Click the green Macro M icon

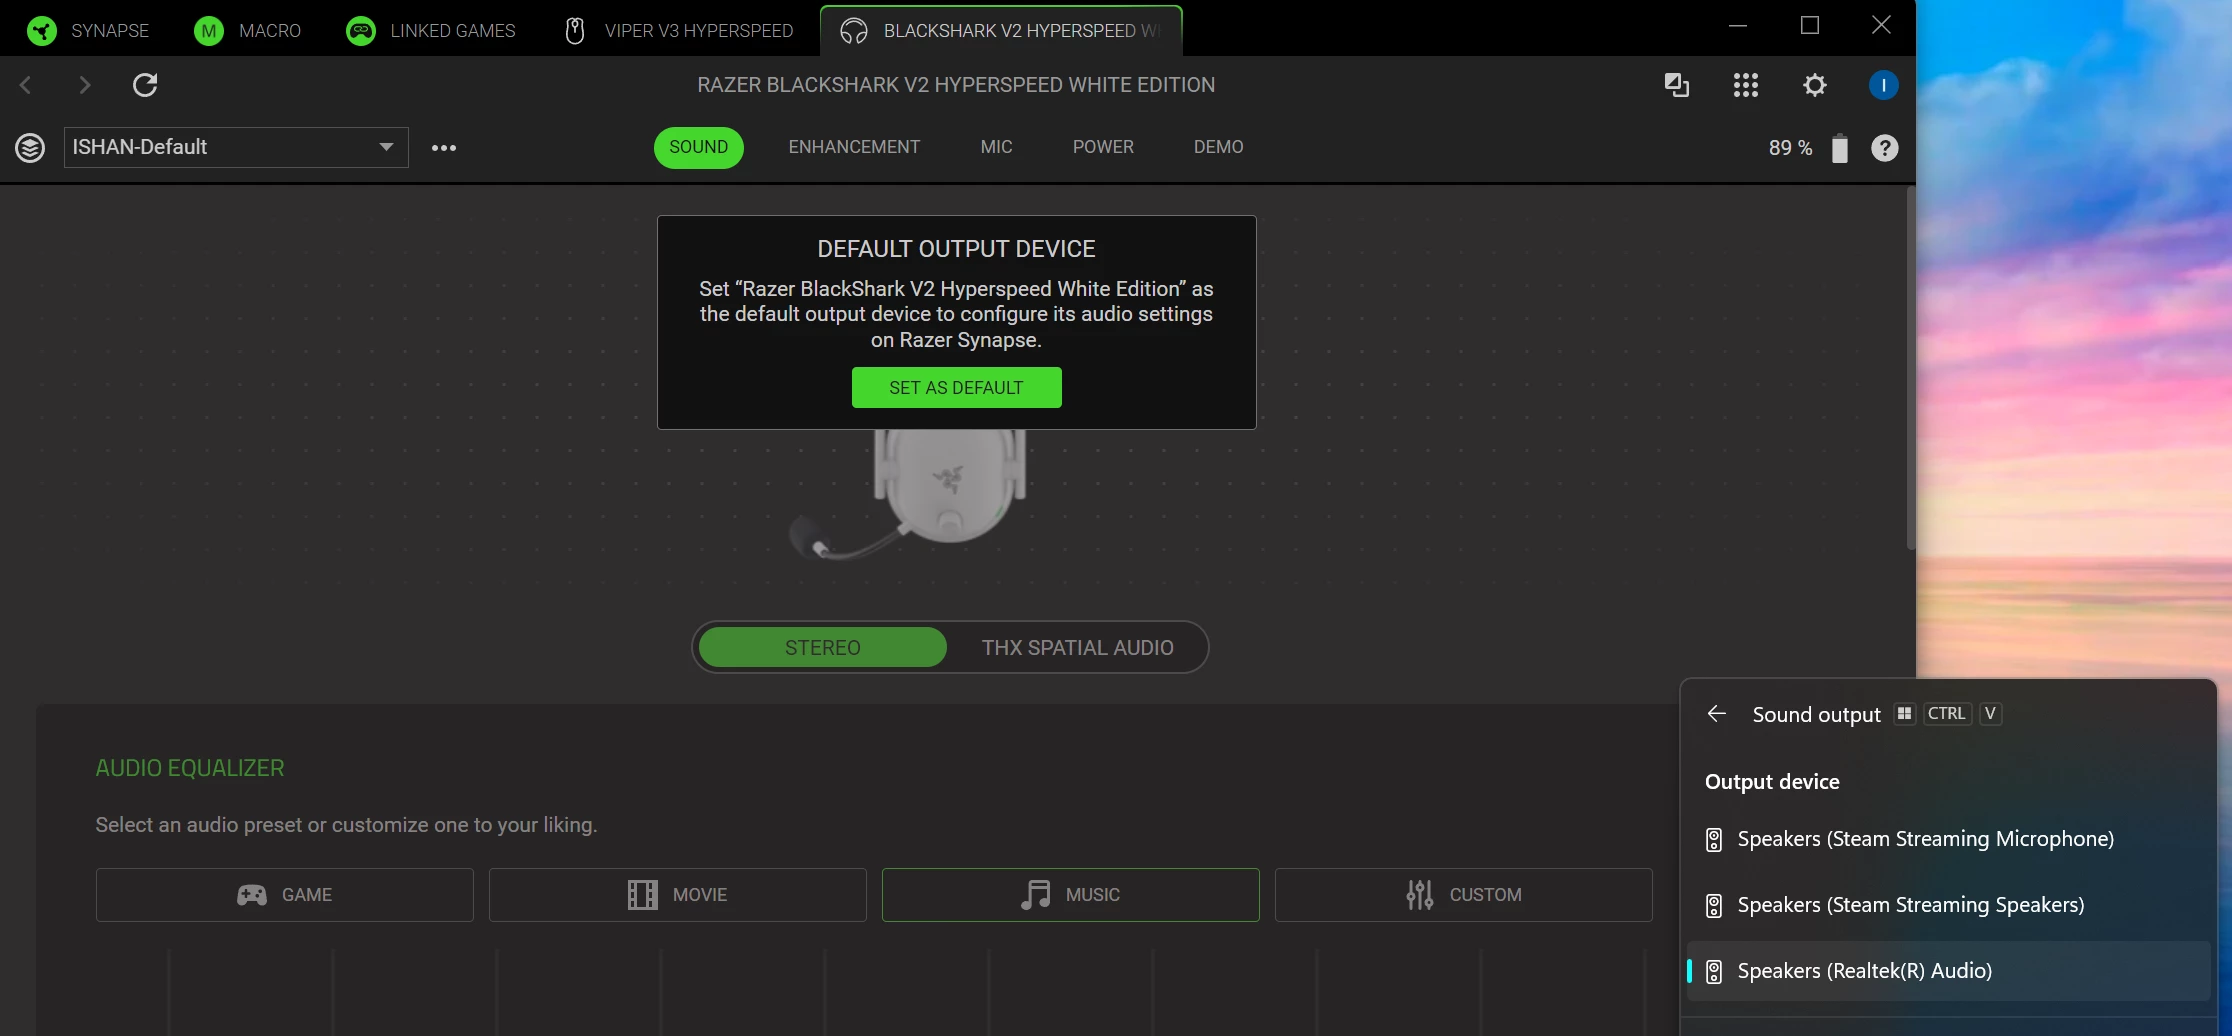tap(208, 31)
